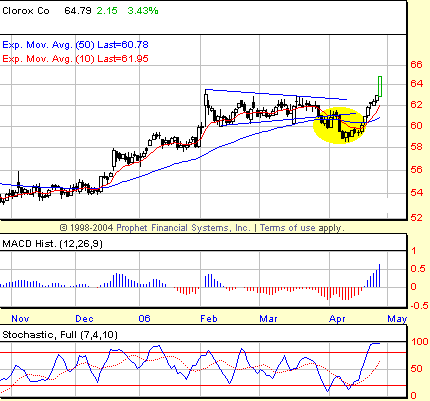Screen dimensions: 430x401
Task: Select the MACD Hist. (12,26,9) panel title
Action: click(52, 244)
